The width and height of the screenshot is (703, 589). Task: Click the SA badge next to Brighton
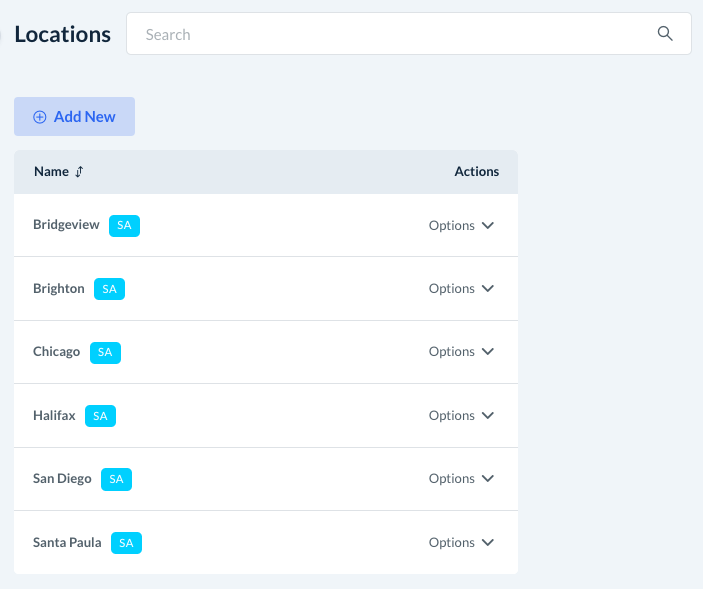point(109,289)
